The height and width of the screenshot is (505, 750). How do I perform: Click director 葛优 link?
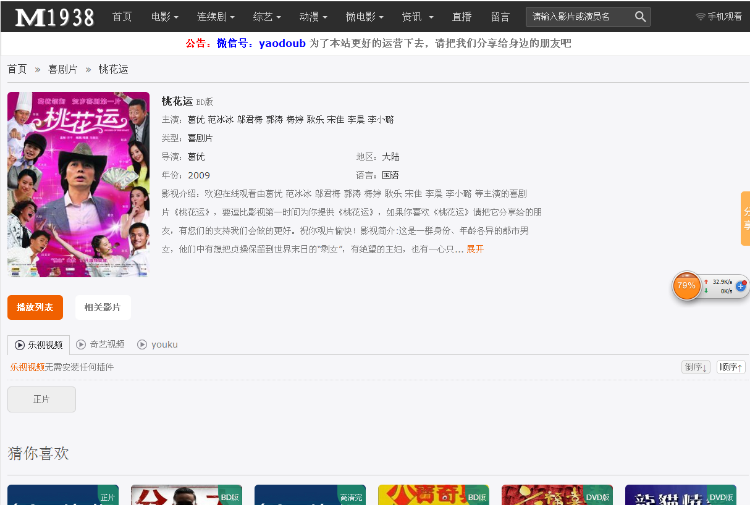coord(196,157)
